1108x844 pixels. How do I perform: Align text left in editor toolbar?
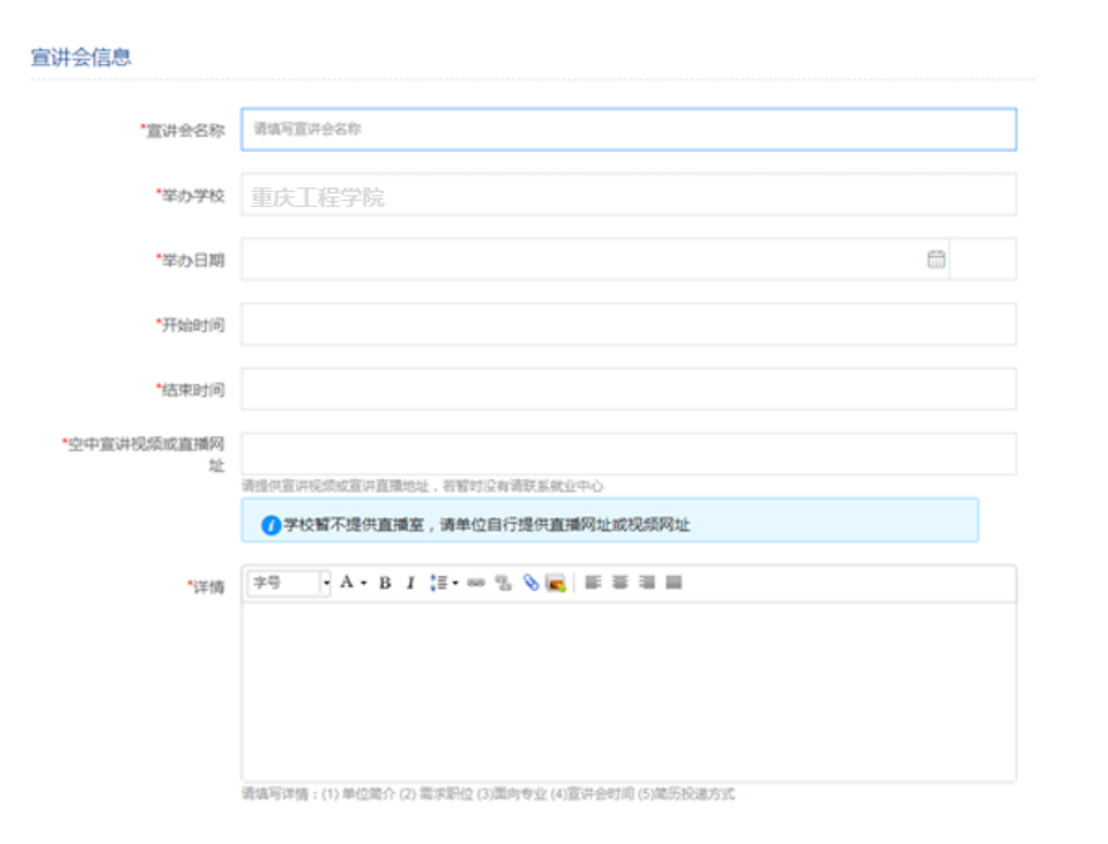593,583
